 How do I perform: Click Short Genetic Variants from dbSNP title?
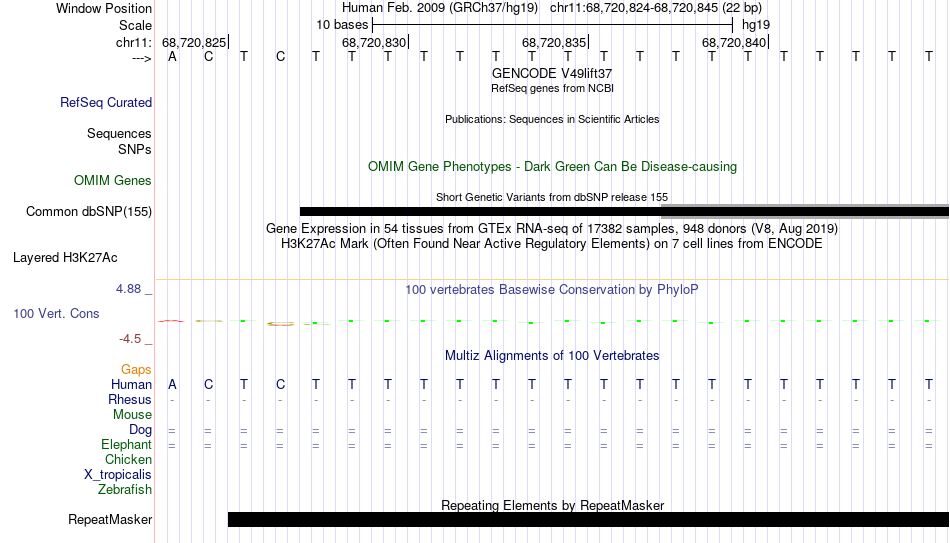tap(552, 197)
